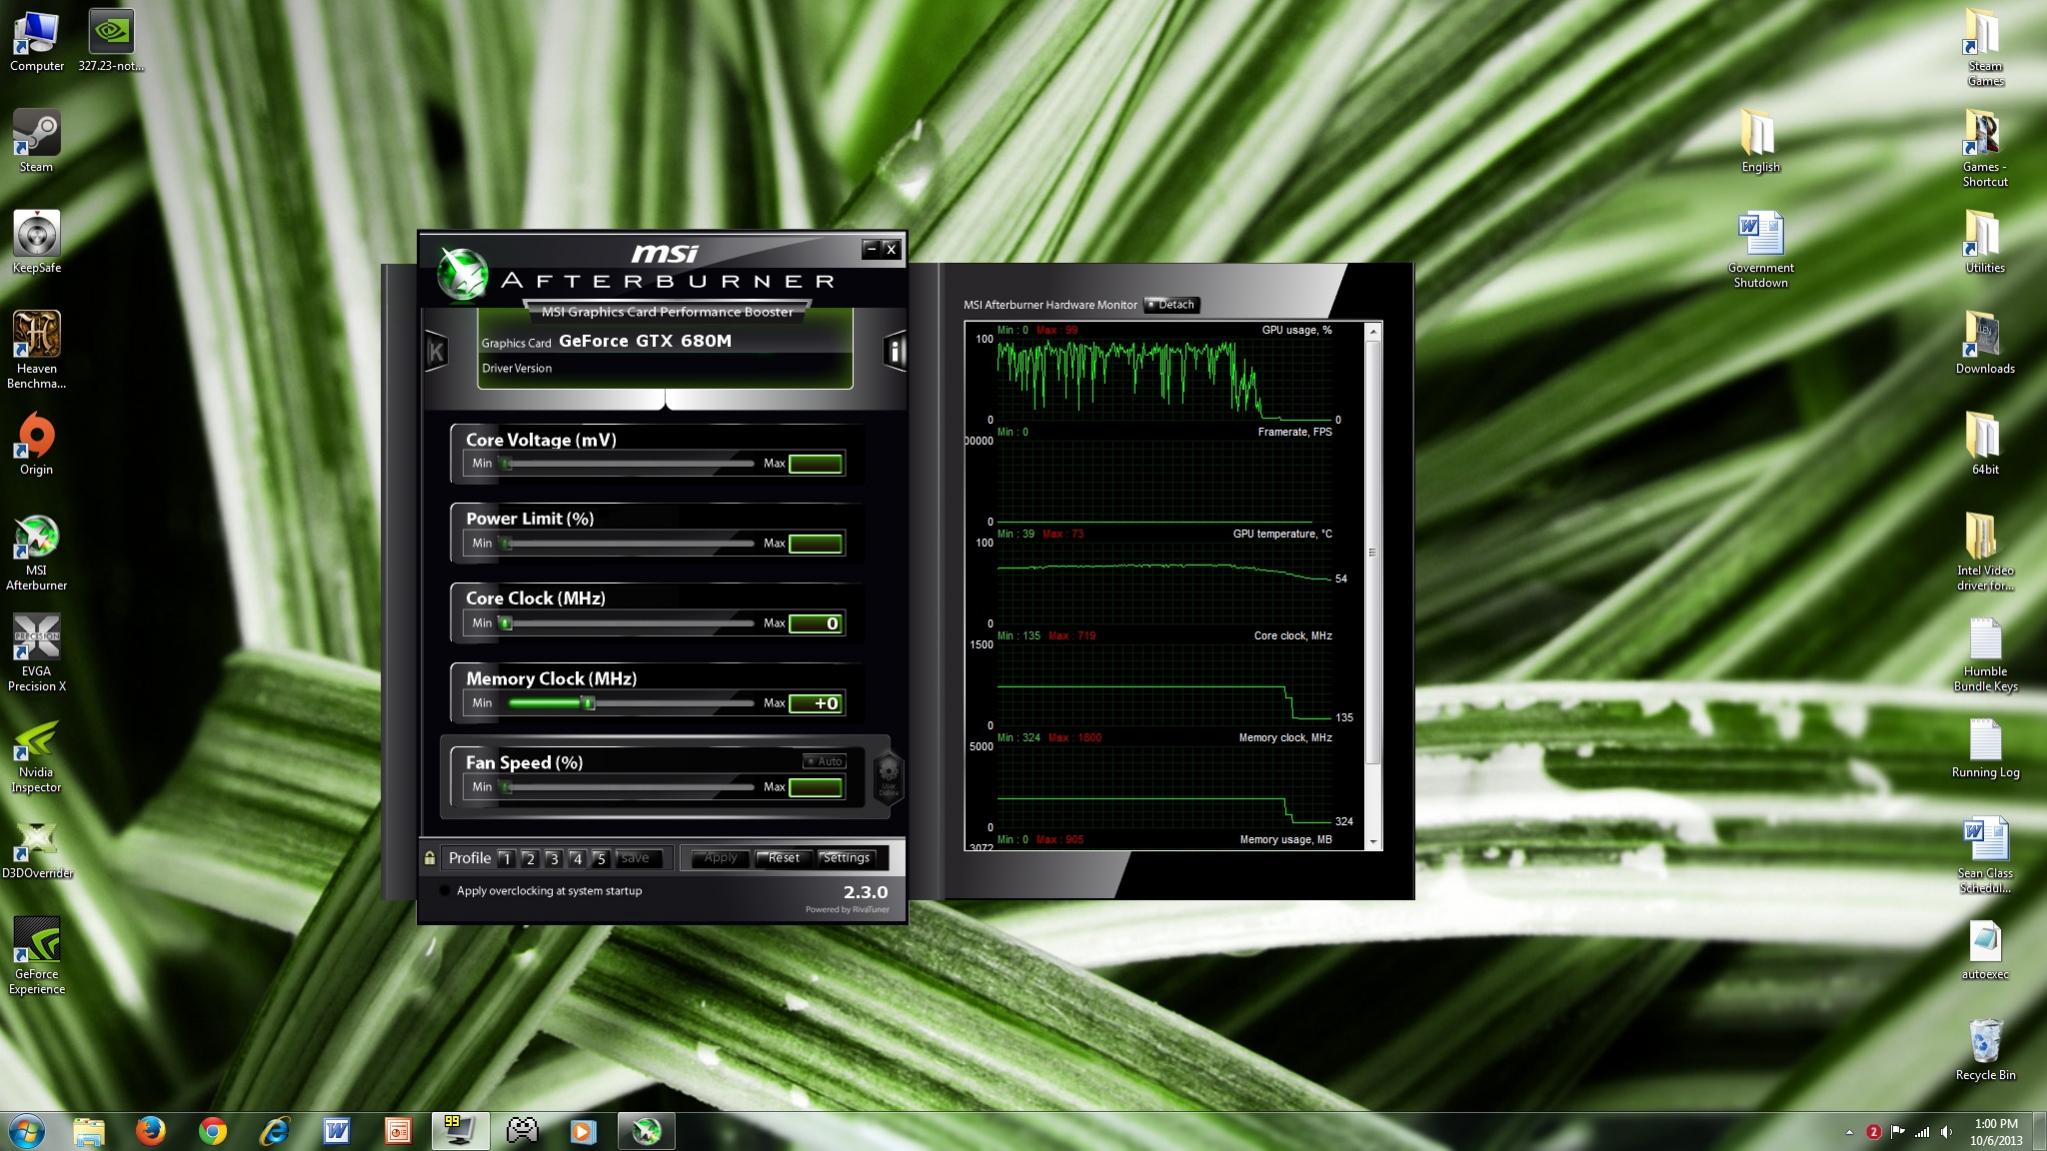The height and width of the screenshot is (1151, 2047).
Task: Click the Core Clock slider
Action: (x=629, y=624)
